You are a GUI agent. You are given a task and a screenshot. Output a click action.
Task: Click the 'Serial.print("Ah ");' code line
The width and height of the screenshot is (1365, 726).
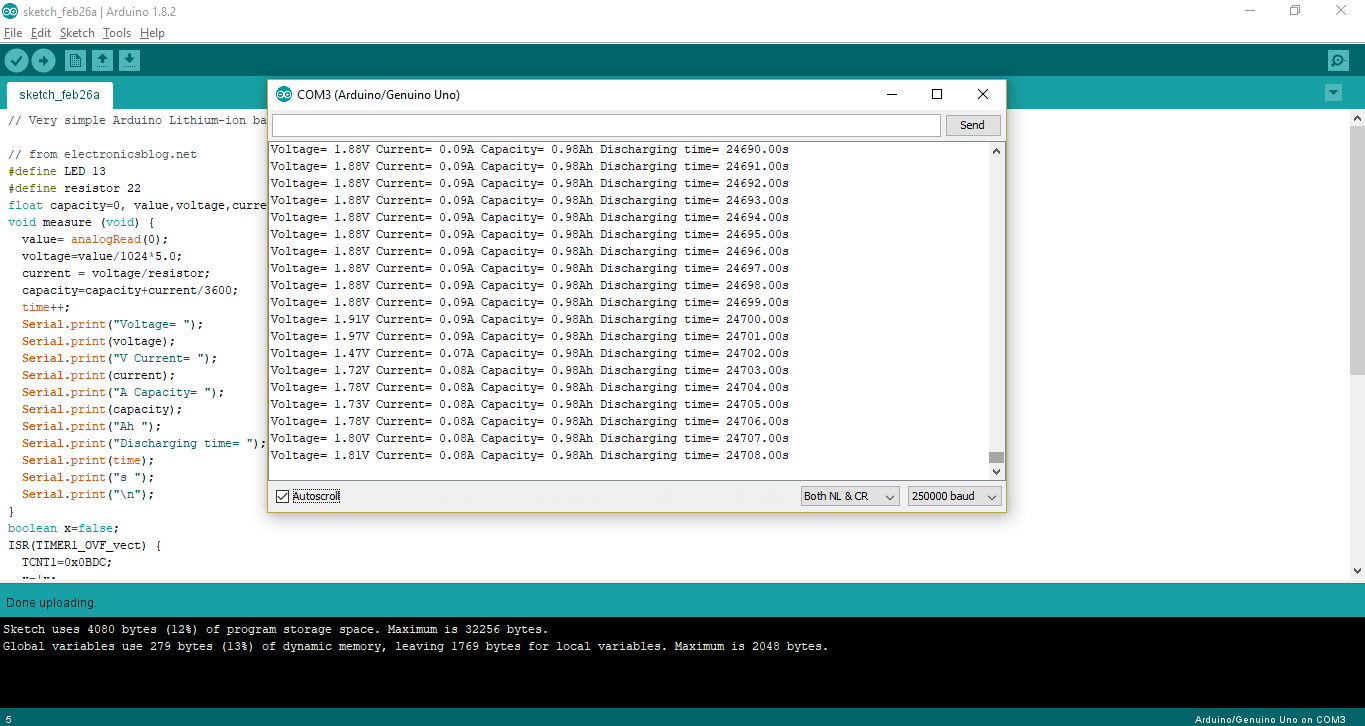coord(92,426)
